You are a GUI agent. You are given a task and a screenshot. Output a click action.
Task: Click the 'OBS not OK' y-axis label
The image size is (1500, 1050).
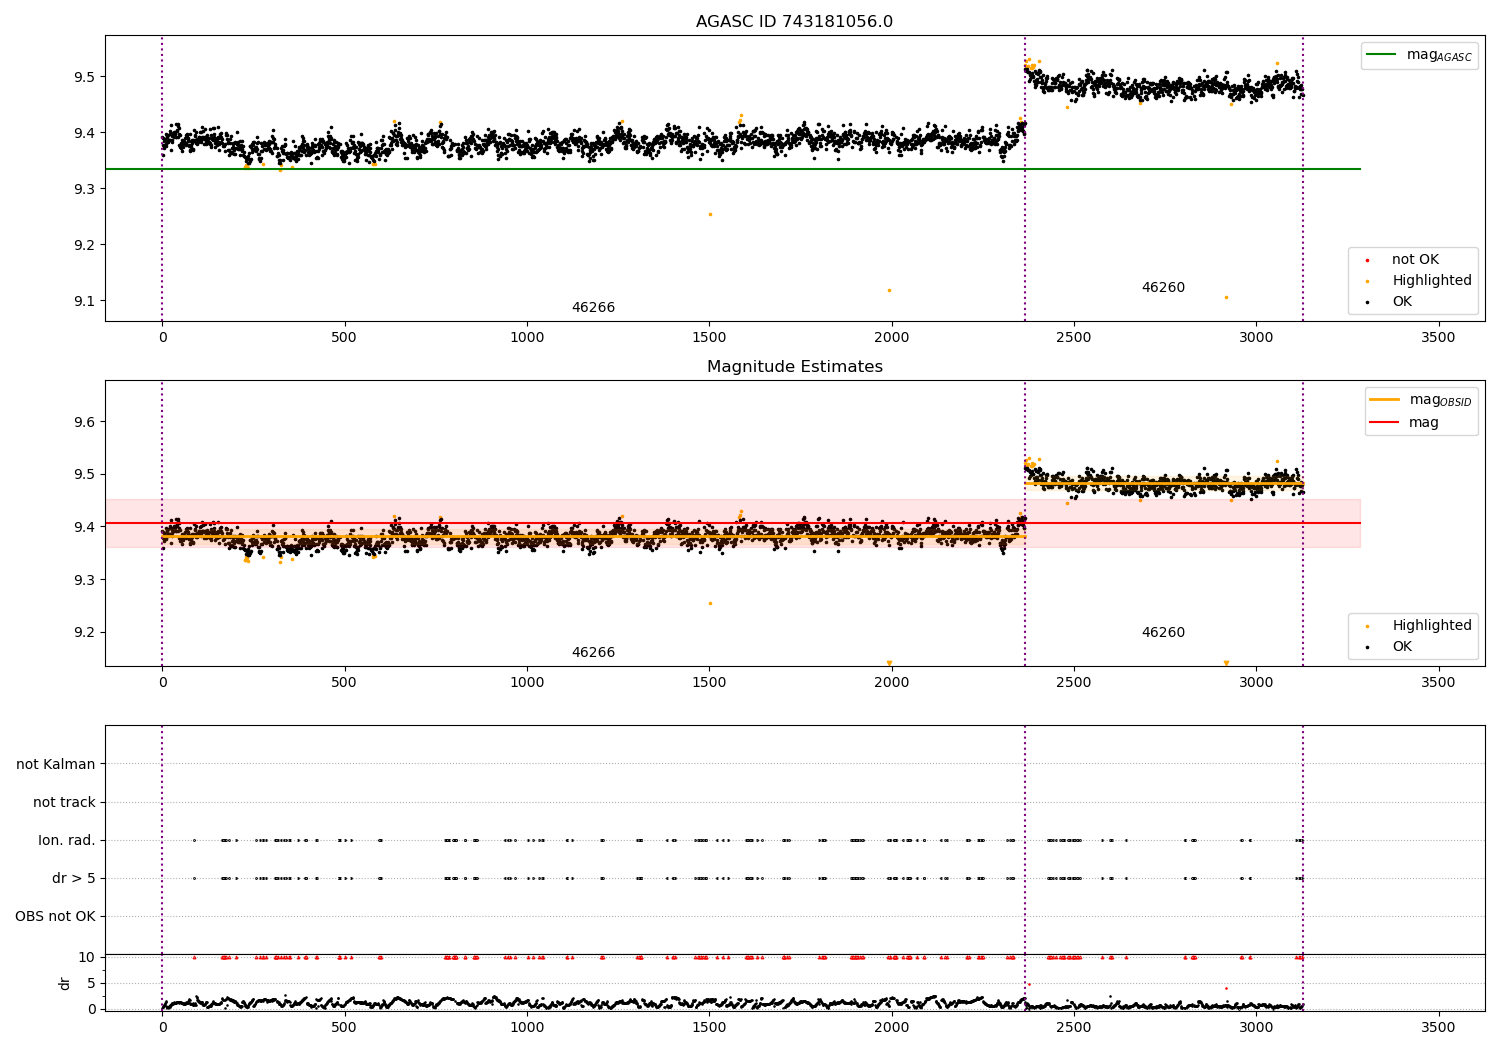click(x=55, y=916)
